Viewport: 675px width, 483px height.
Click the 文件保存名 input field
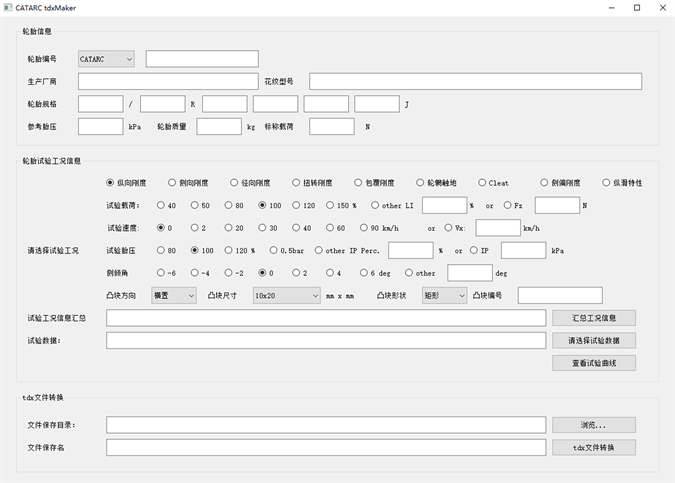(326, 447)
